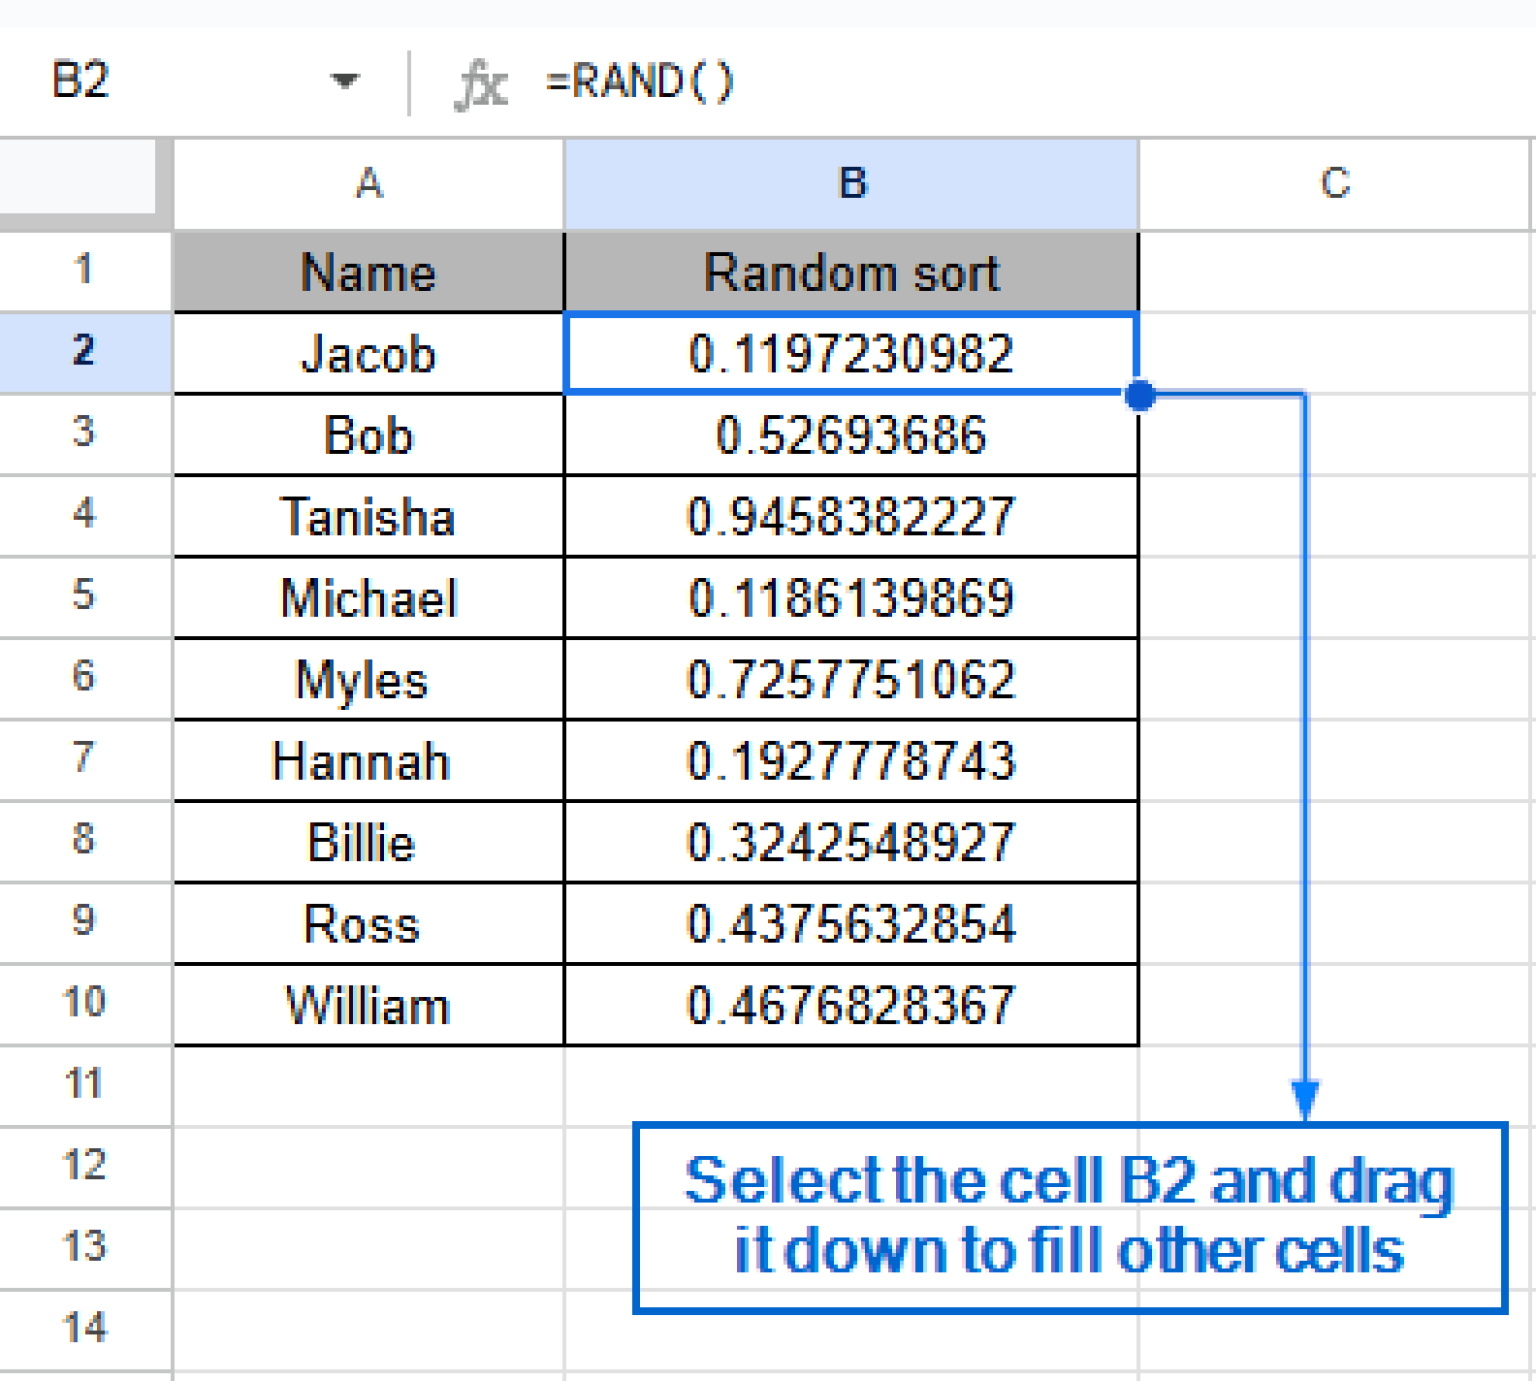The height and width of the screenshot is (1381, 1536).
Task: Select the Random sort header cell
Action: 851,271
